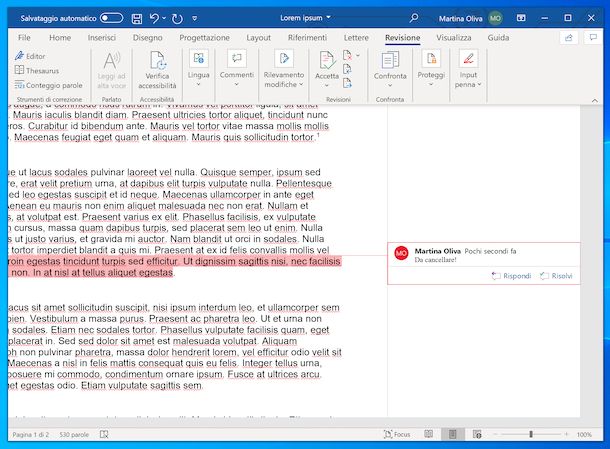Redo the last action
The height and width of the screenshot is (449, 610).
click(x=177, y=18)
